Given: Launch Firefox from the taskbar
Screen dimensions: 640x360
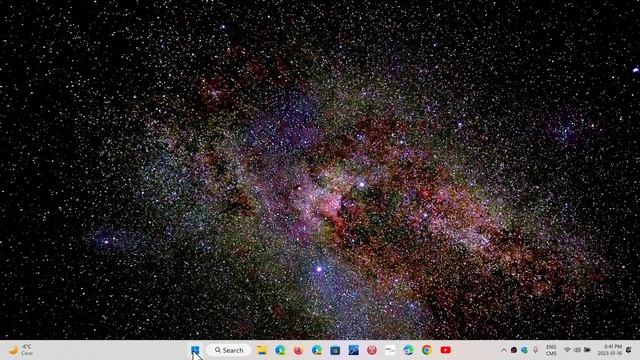Looking at the screenshot, I should [298, 350].
